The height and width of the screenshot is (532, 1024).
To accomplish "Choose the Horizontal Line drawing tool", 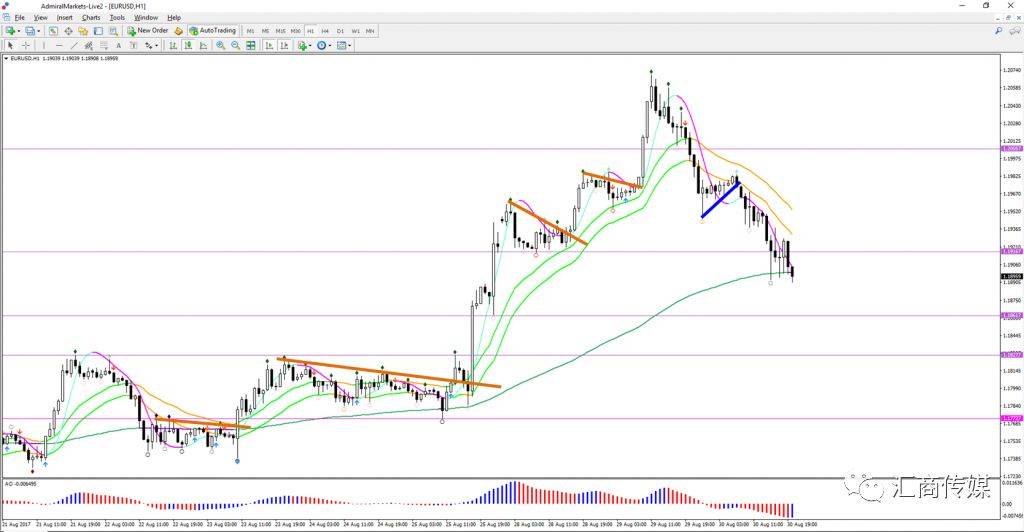I will tap(59, 46).
